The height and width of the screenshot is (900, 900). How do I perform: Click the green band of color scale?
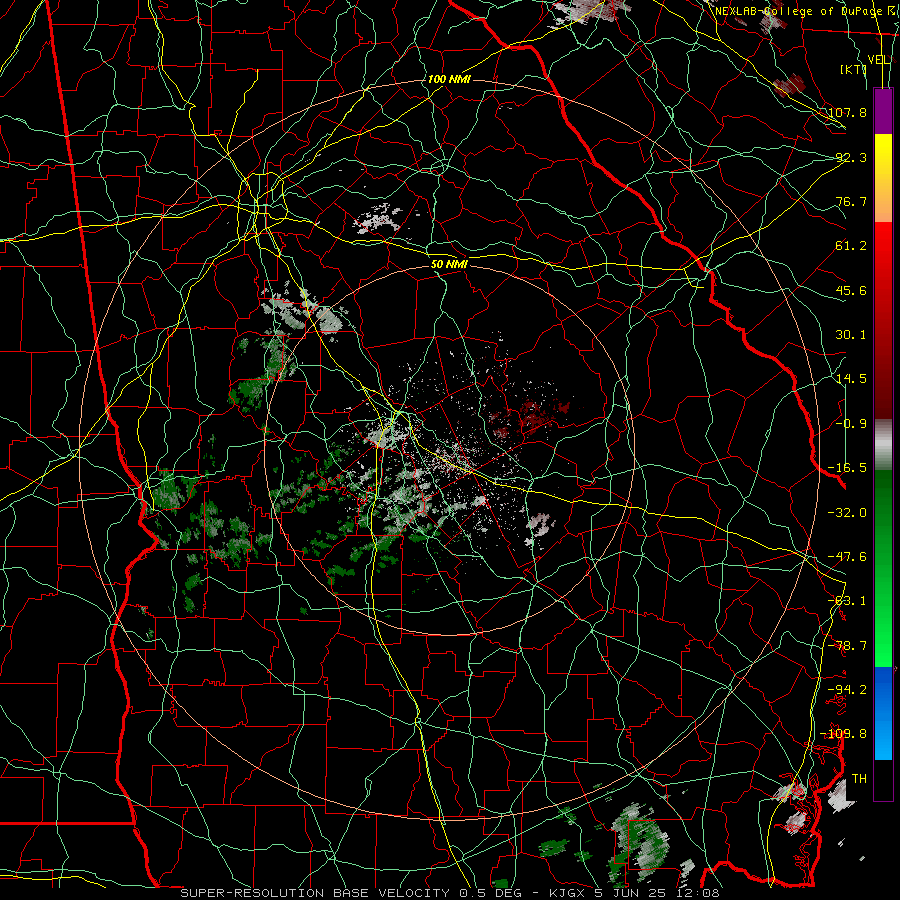883,568
